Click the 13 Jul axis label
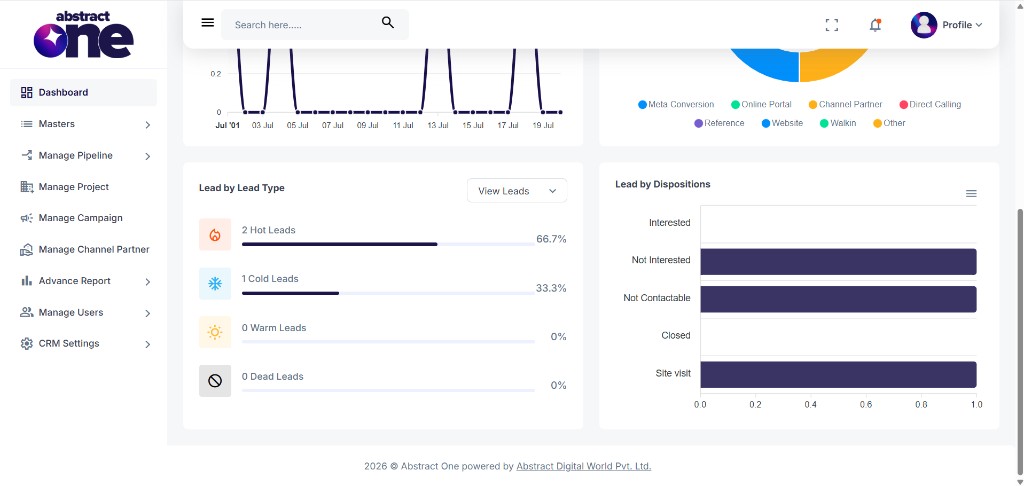This screenshot has width=1024, height=486. [x=436, y=125]
